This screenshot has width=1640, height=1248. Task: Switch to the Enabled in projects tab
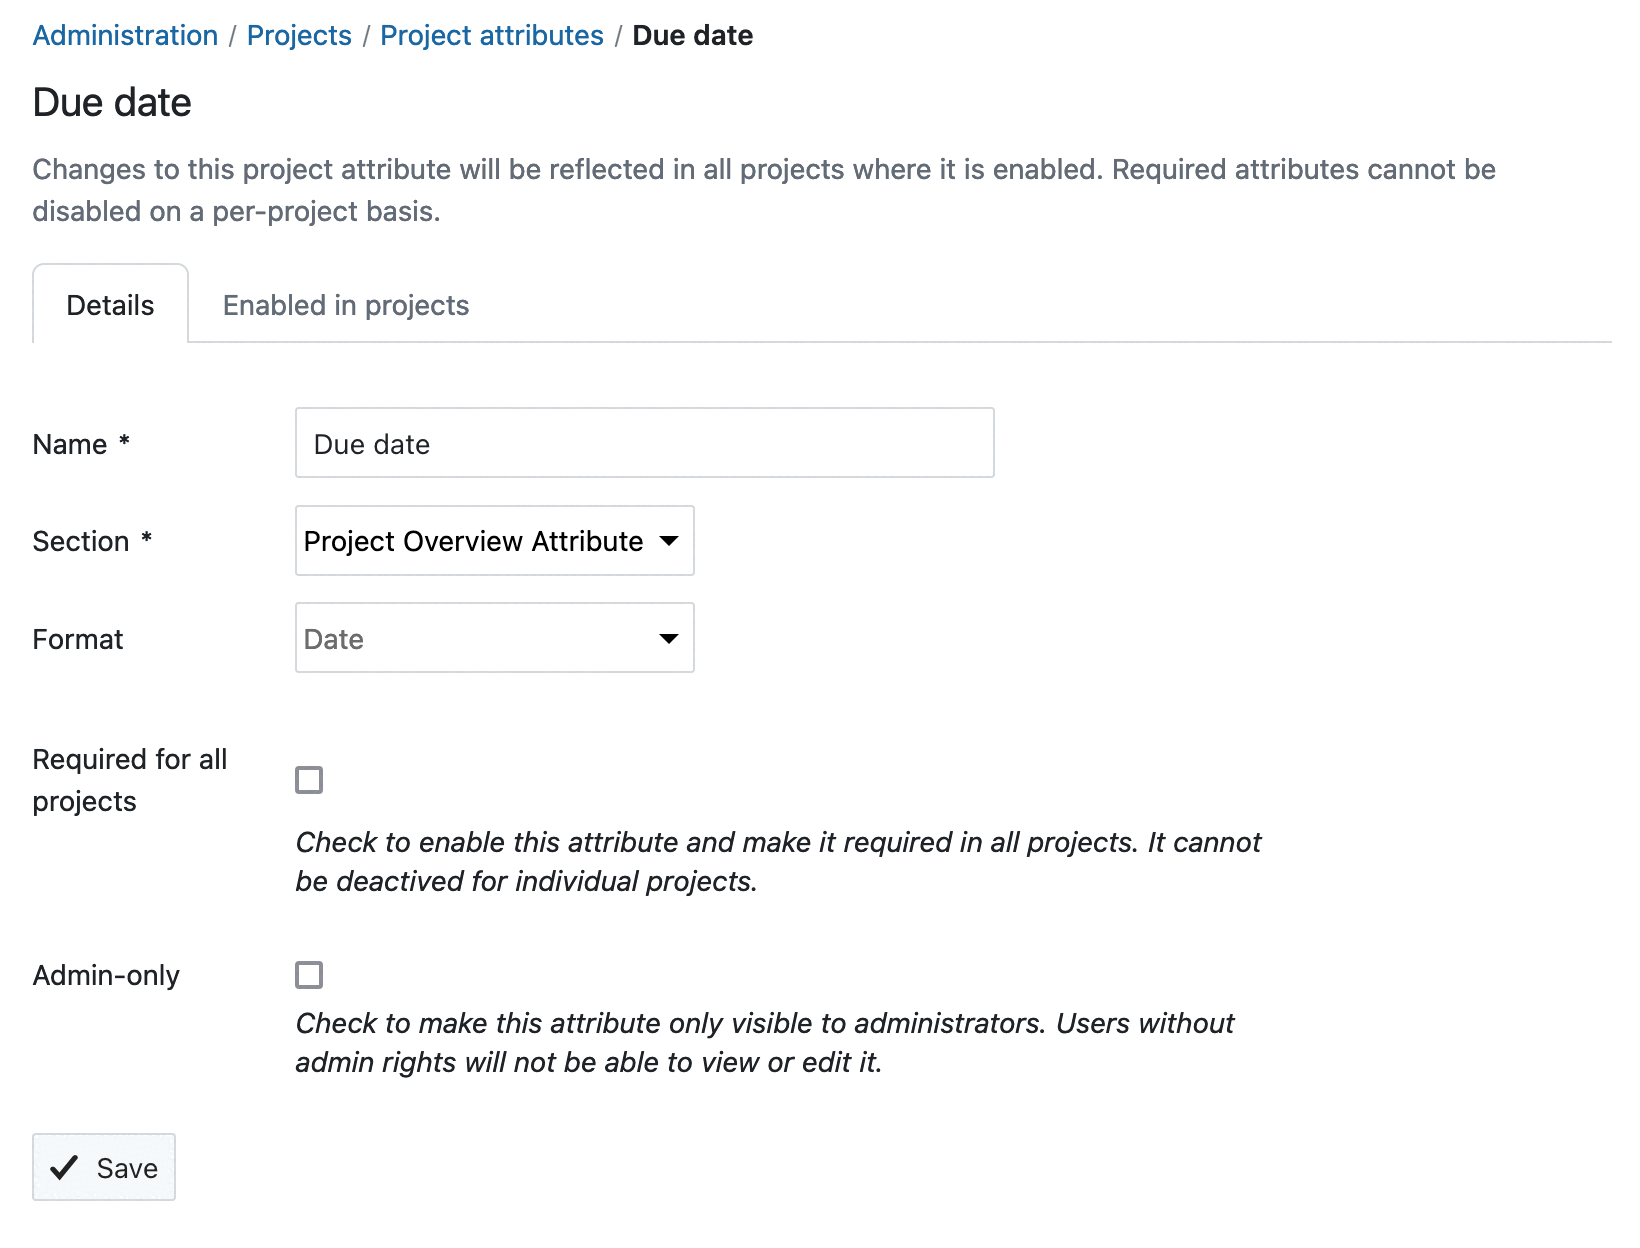pos(345,304)
